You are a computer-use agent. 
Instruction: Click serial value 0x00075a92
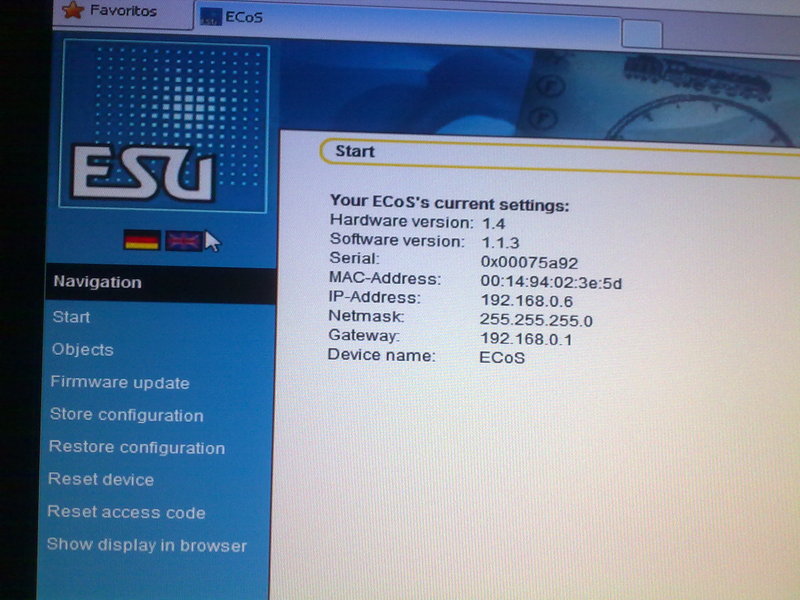(529, 263)
